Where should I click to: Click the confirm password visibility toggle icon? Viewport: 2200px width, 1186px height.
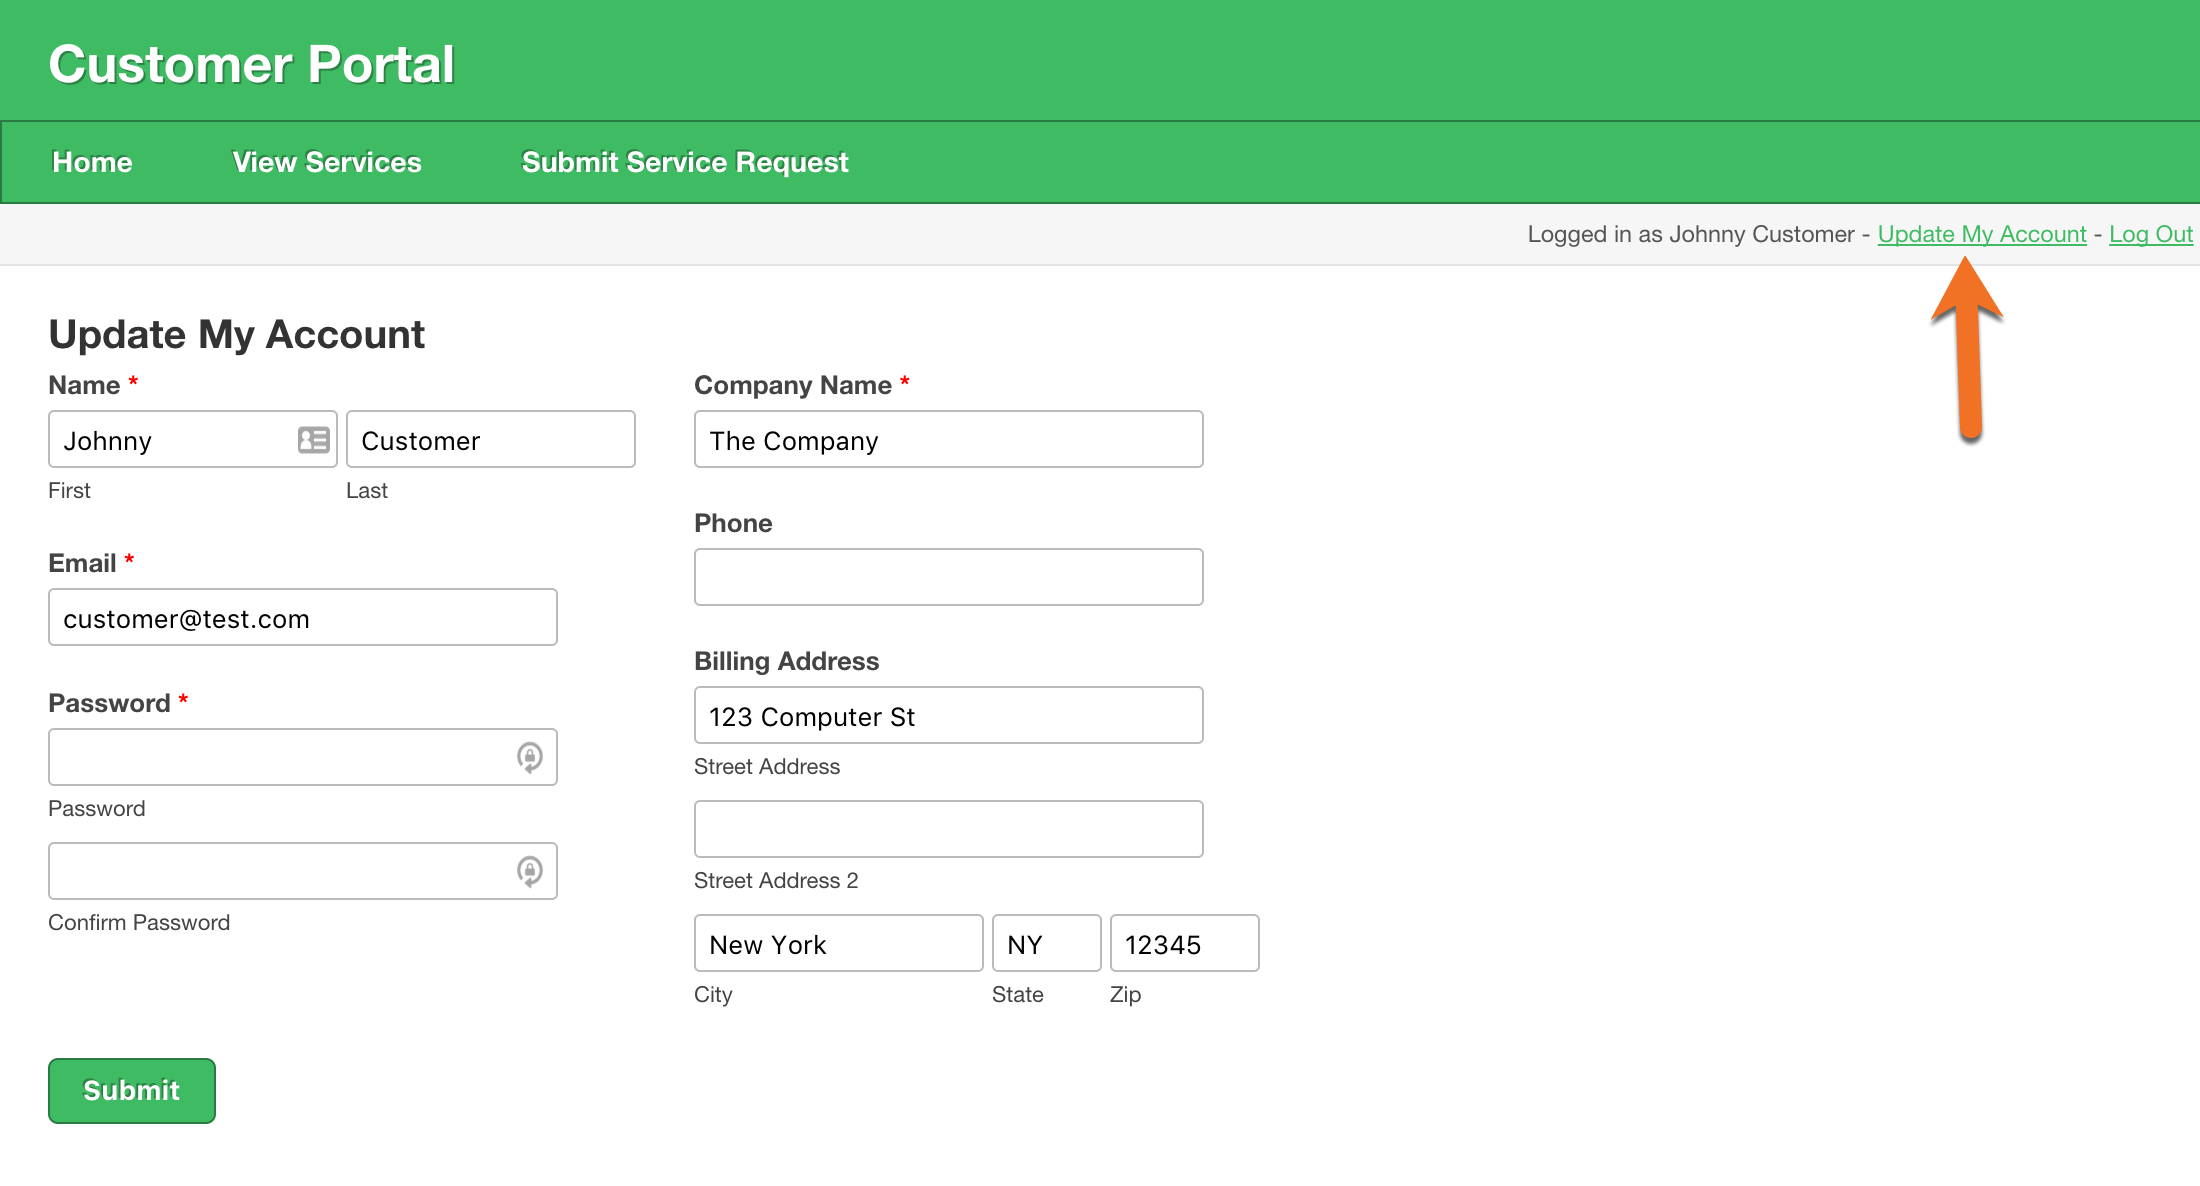530,871
